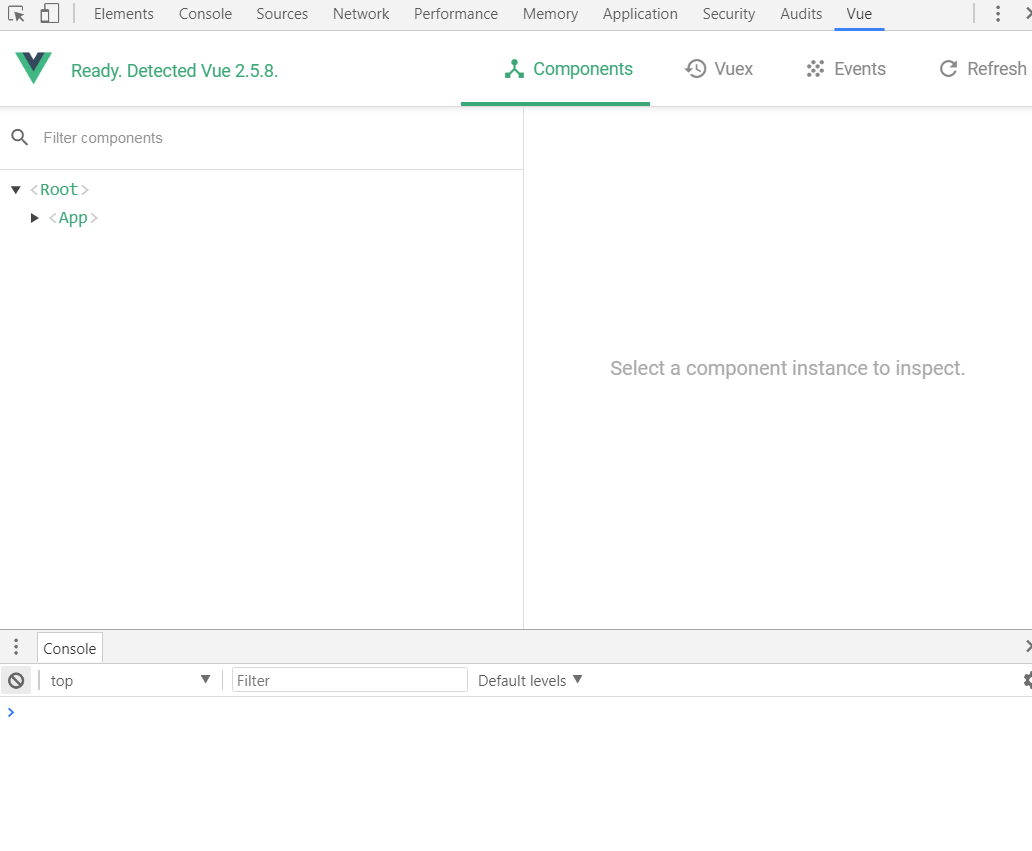The width and height of the screenshot is (1032, 851).
Task: Open the Audits tab
Action: [801, 14]
